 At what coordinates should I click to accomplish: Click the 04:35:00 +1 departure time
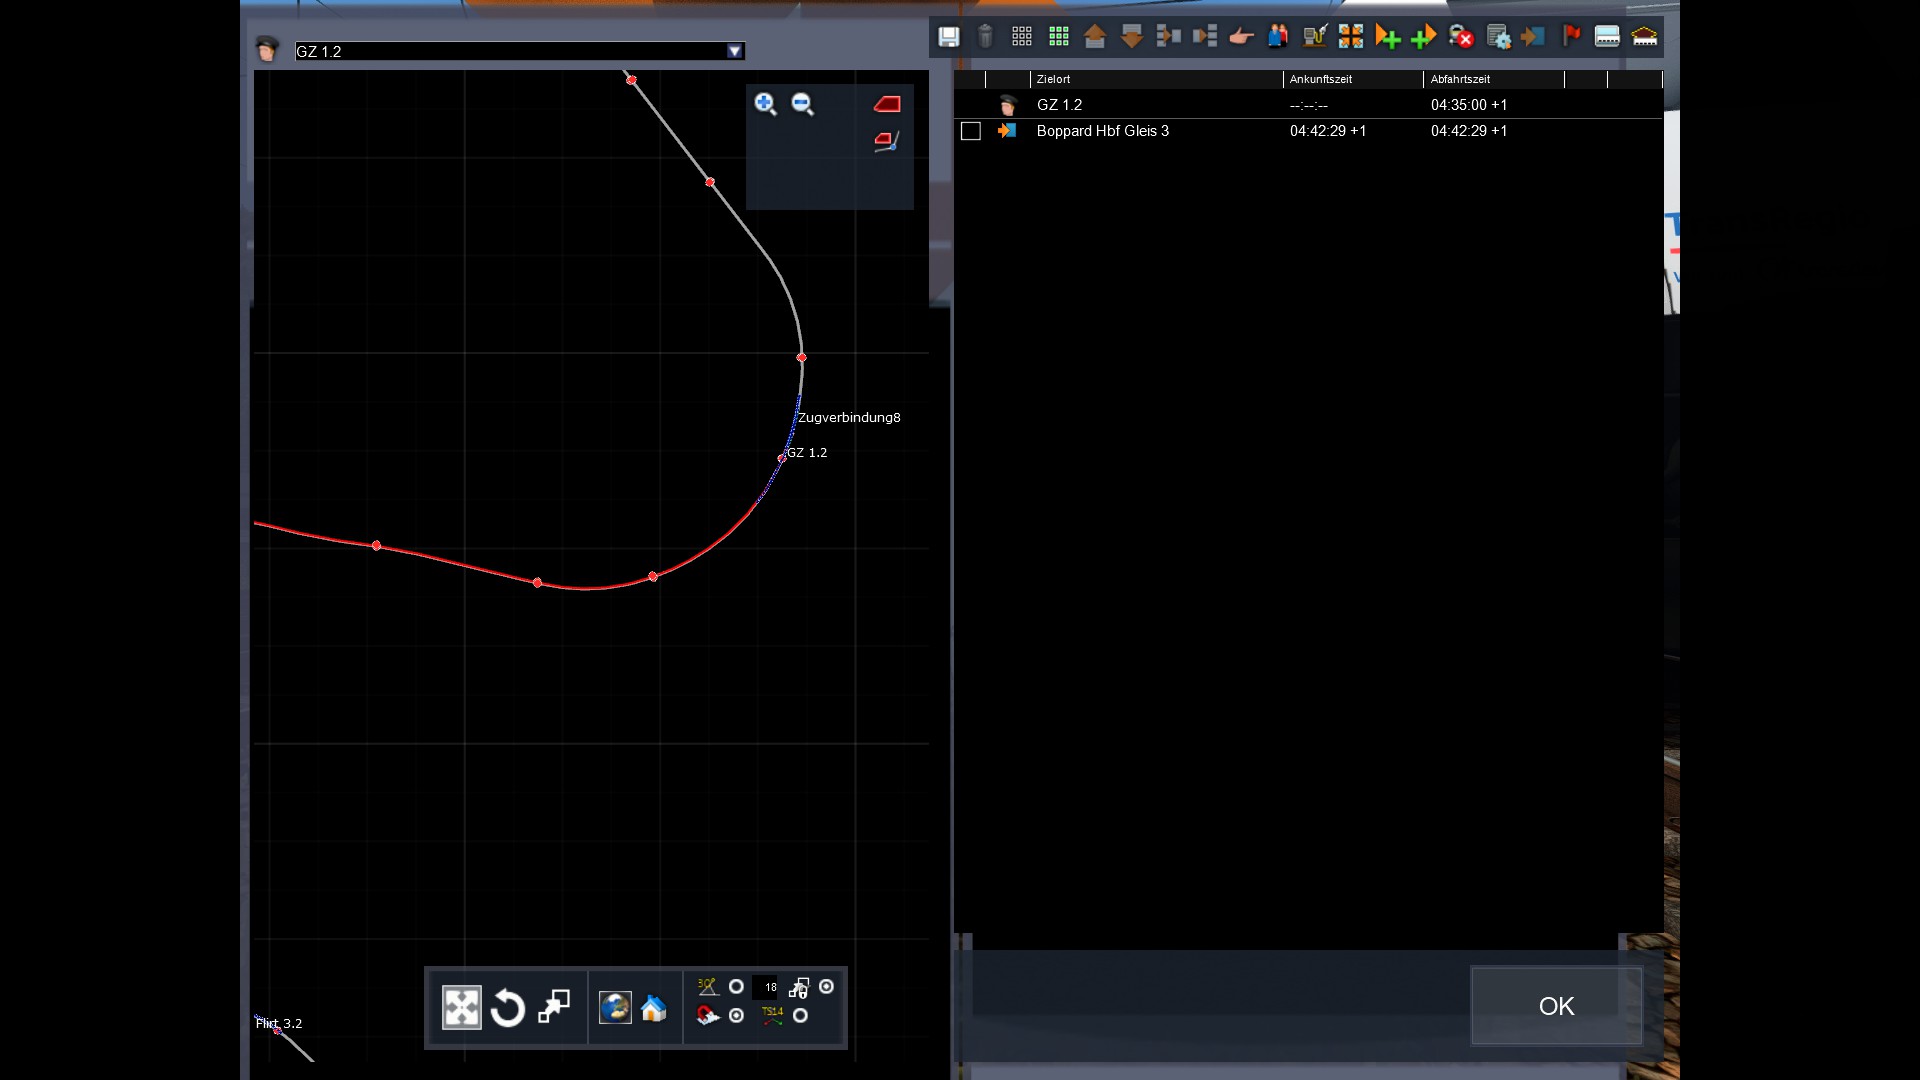1469,105
